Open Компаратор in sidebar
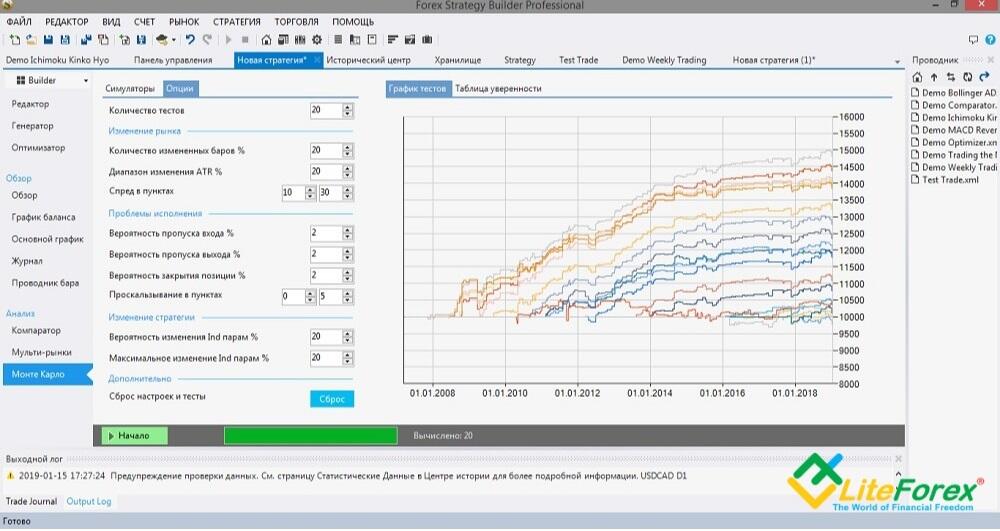 [36, 330]
